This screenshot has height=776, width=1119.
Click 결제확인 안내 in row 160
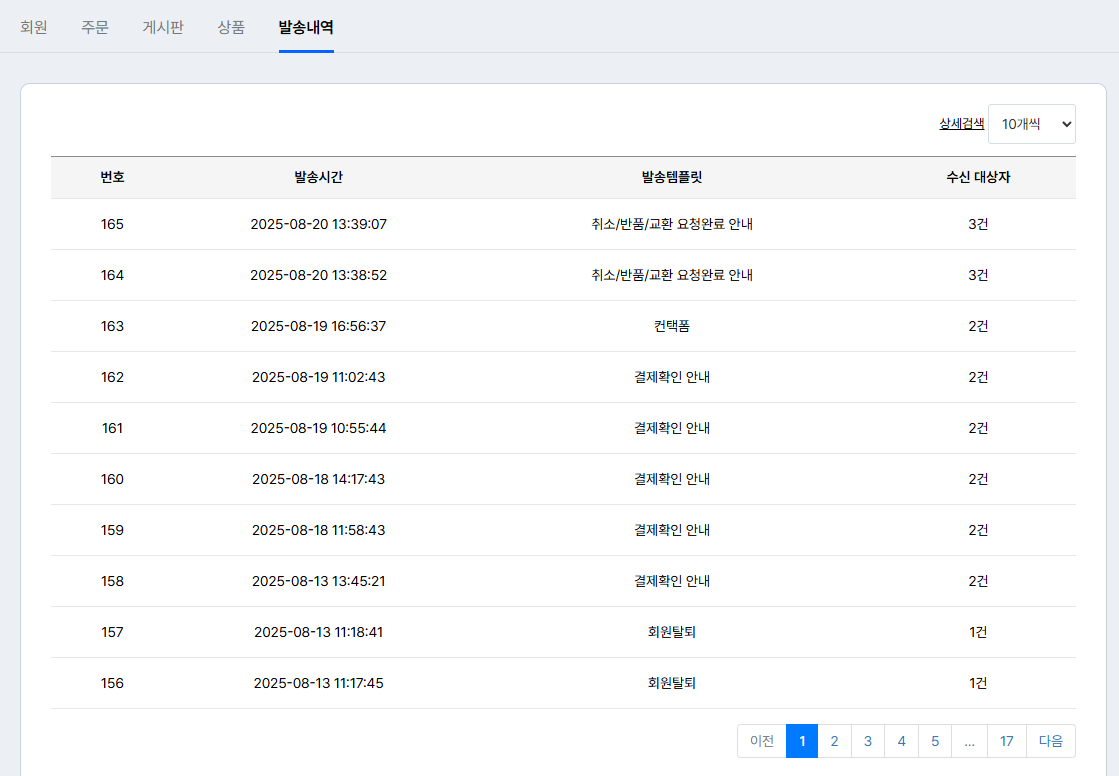672,479
